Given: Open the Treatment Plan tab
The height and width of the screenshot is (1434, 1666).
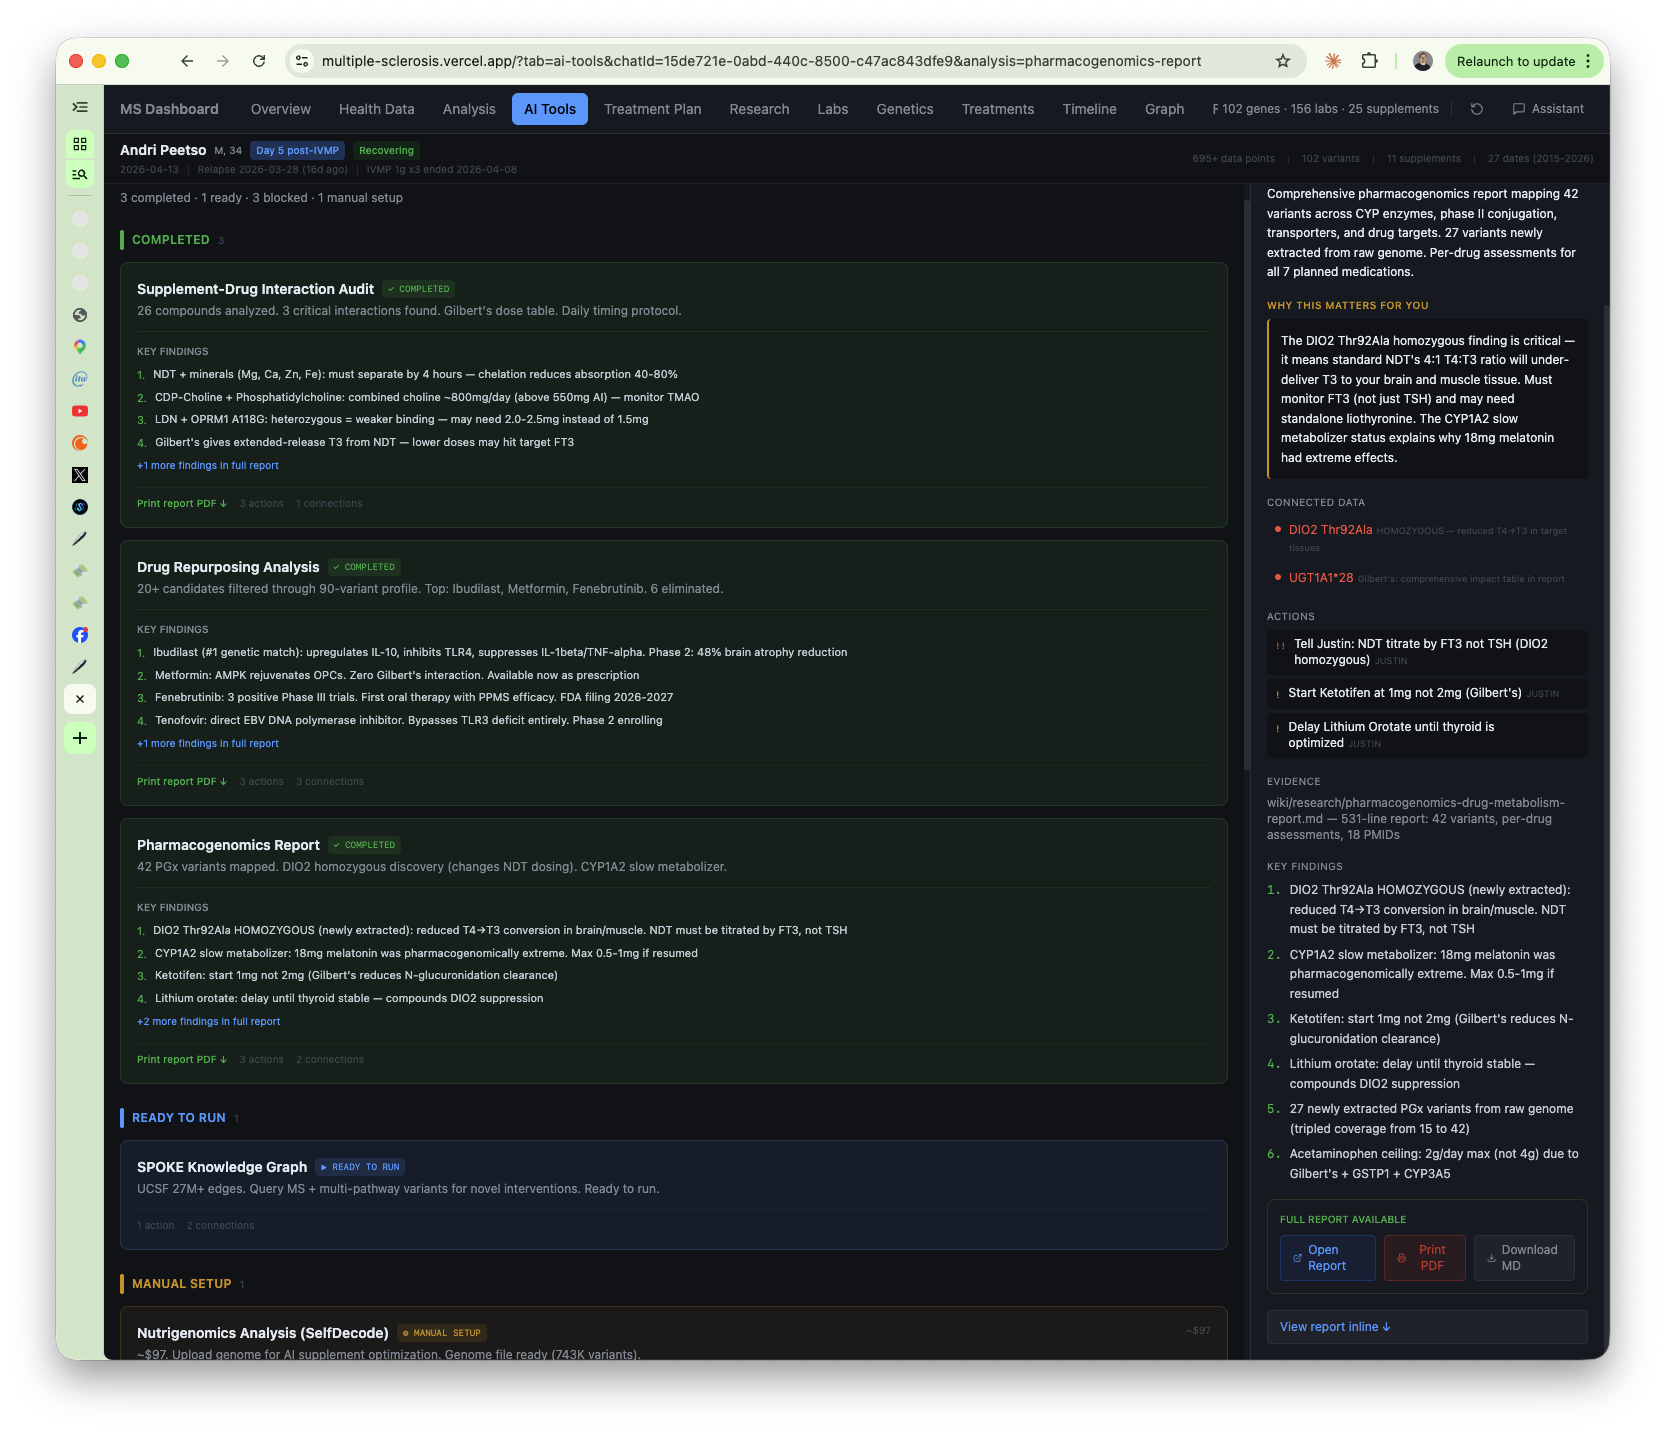Looking at the screenshot, I should pyautogui.click(x=652, y=109).
